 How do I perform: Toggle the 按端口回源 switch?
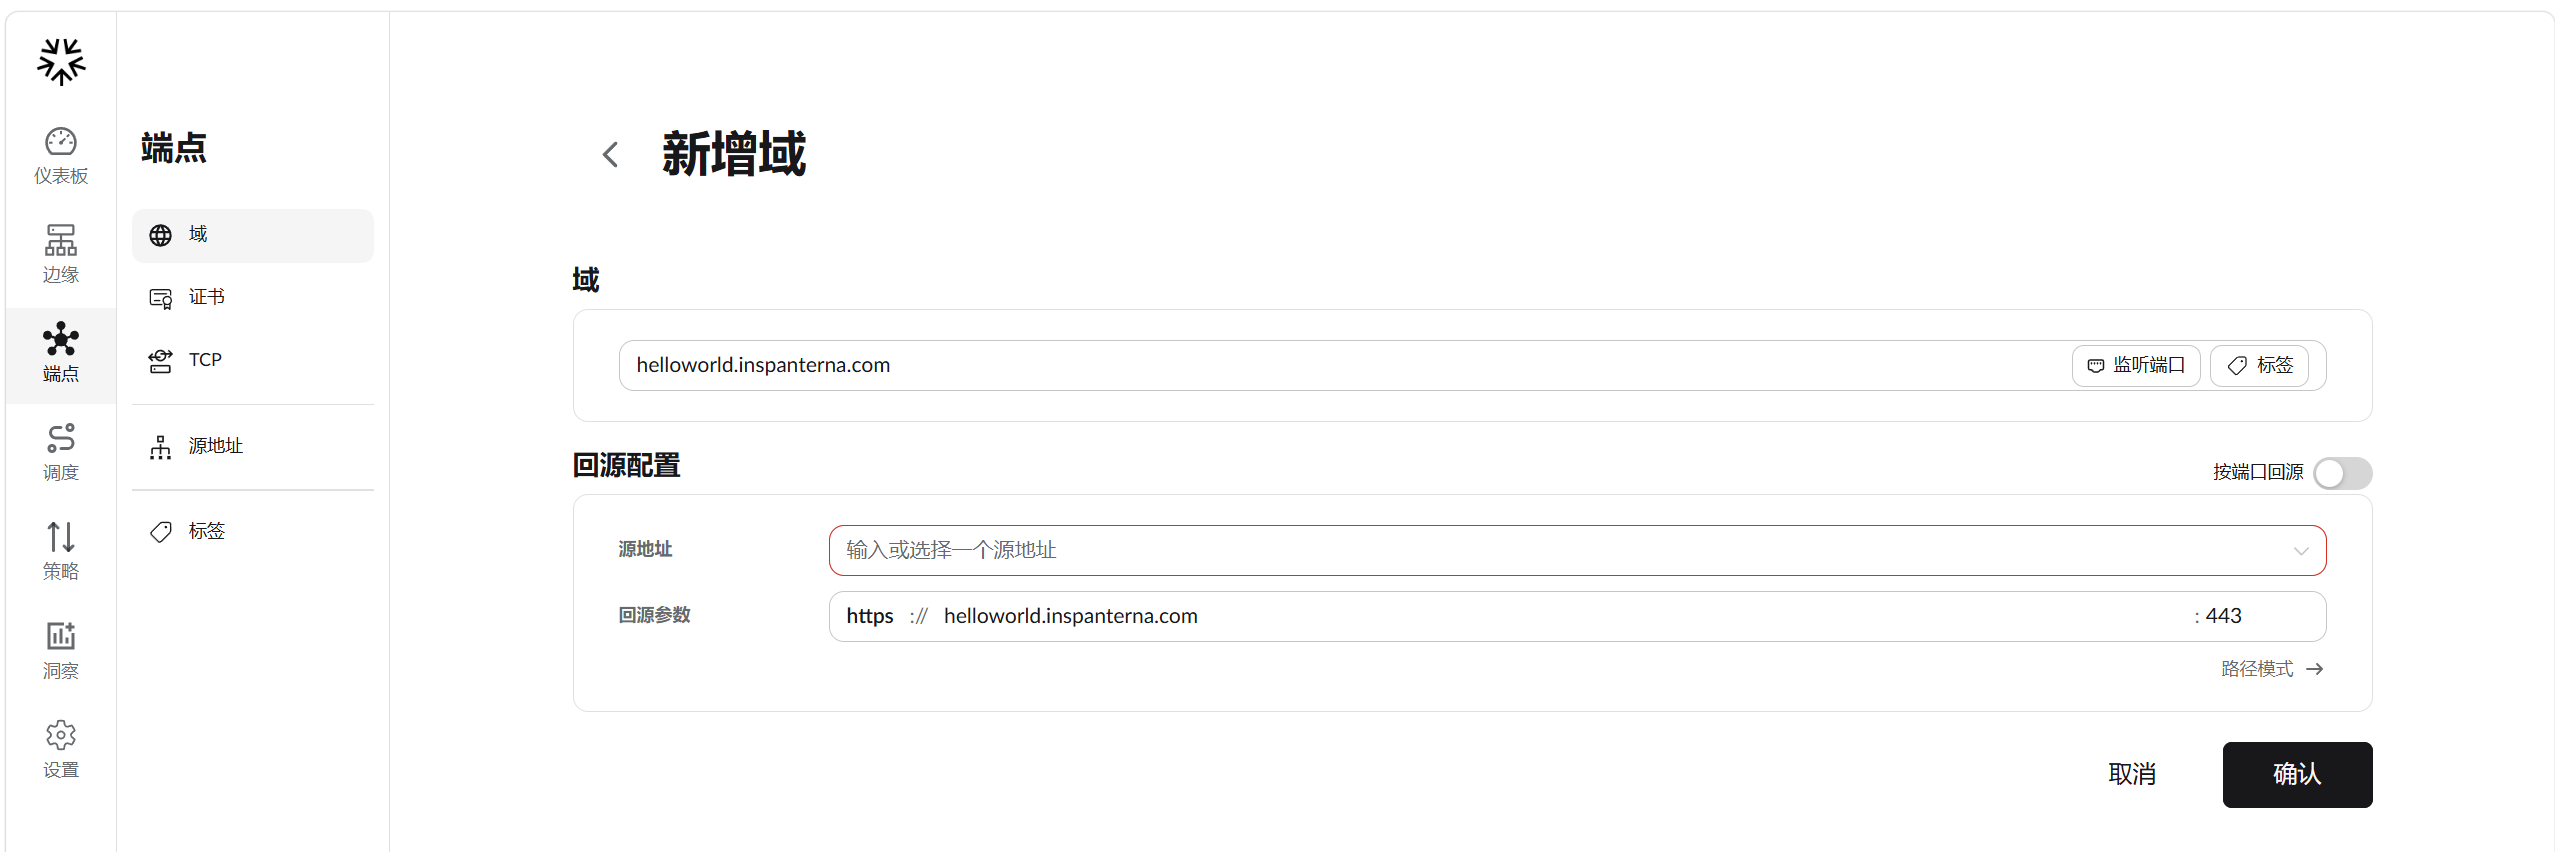click(2342, 473)
